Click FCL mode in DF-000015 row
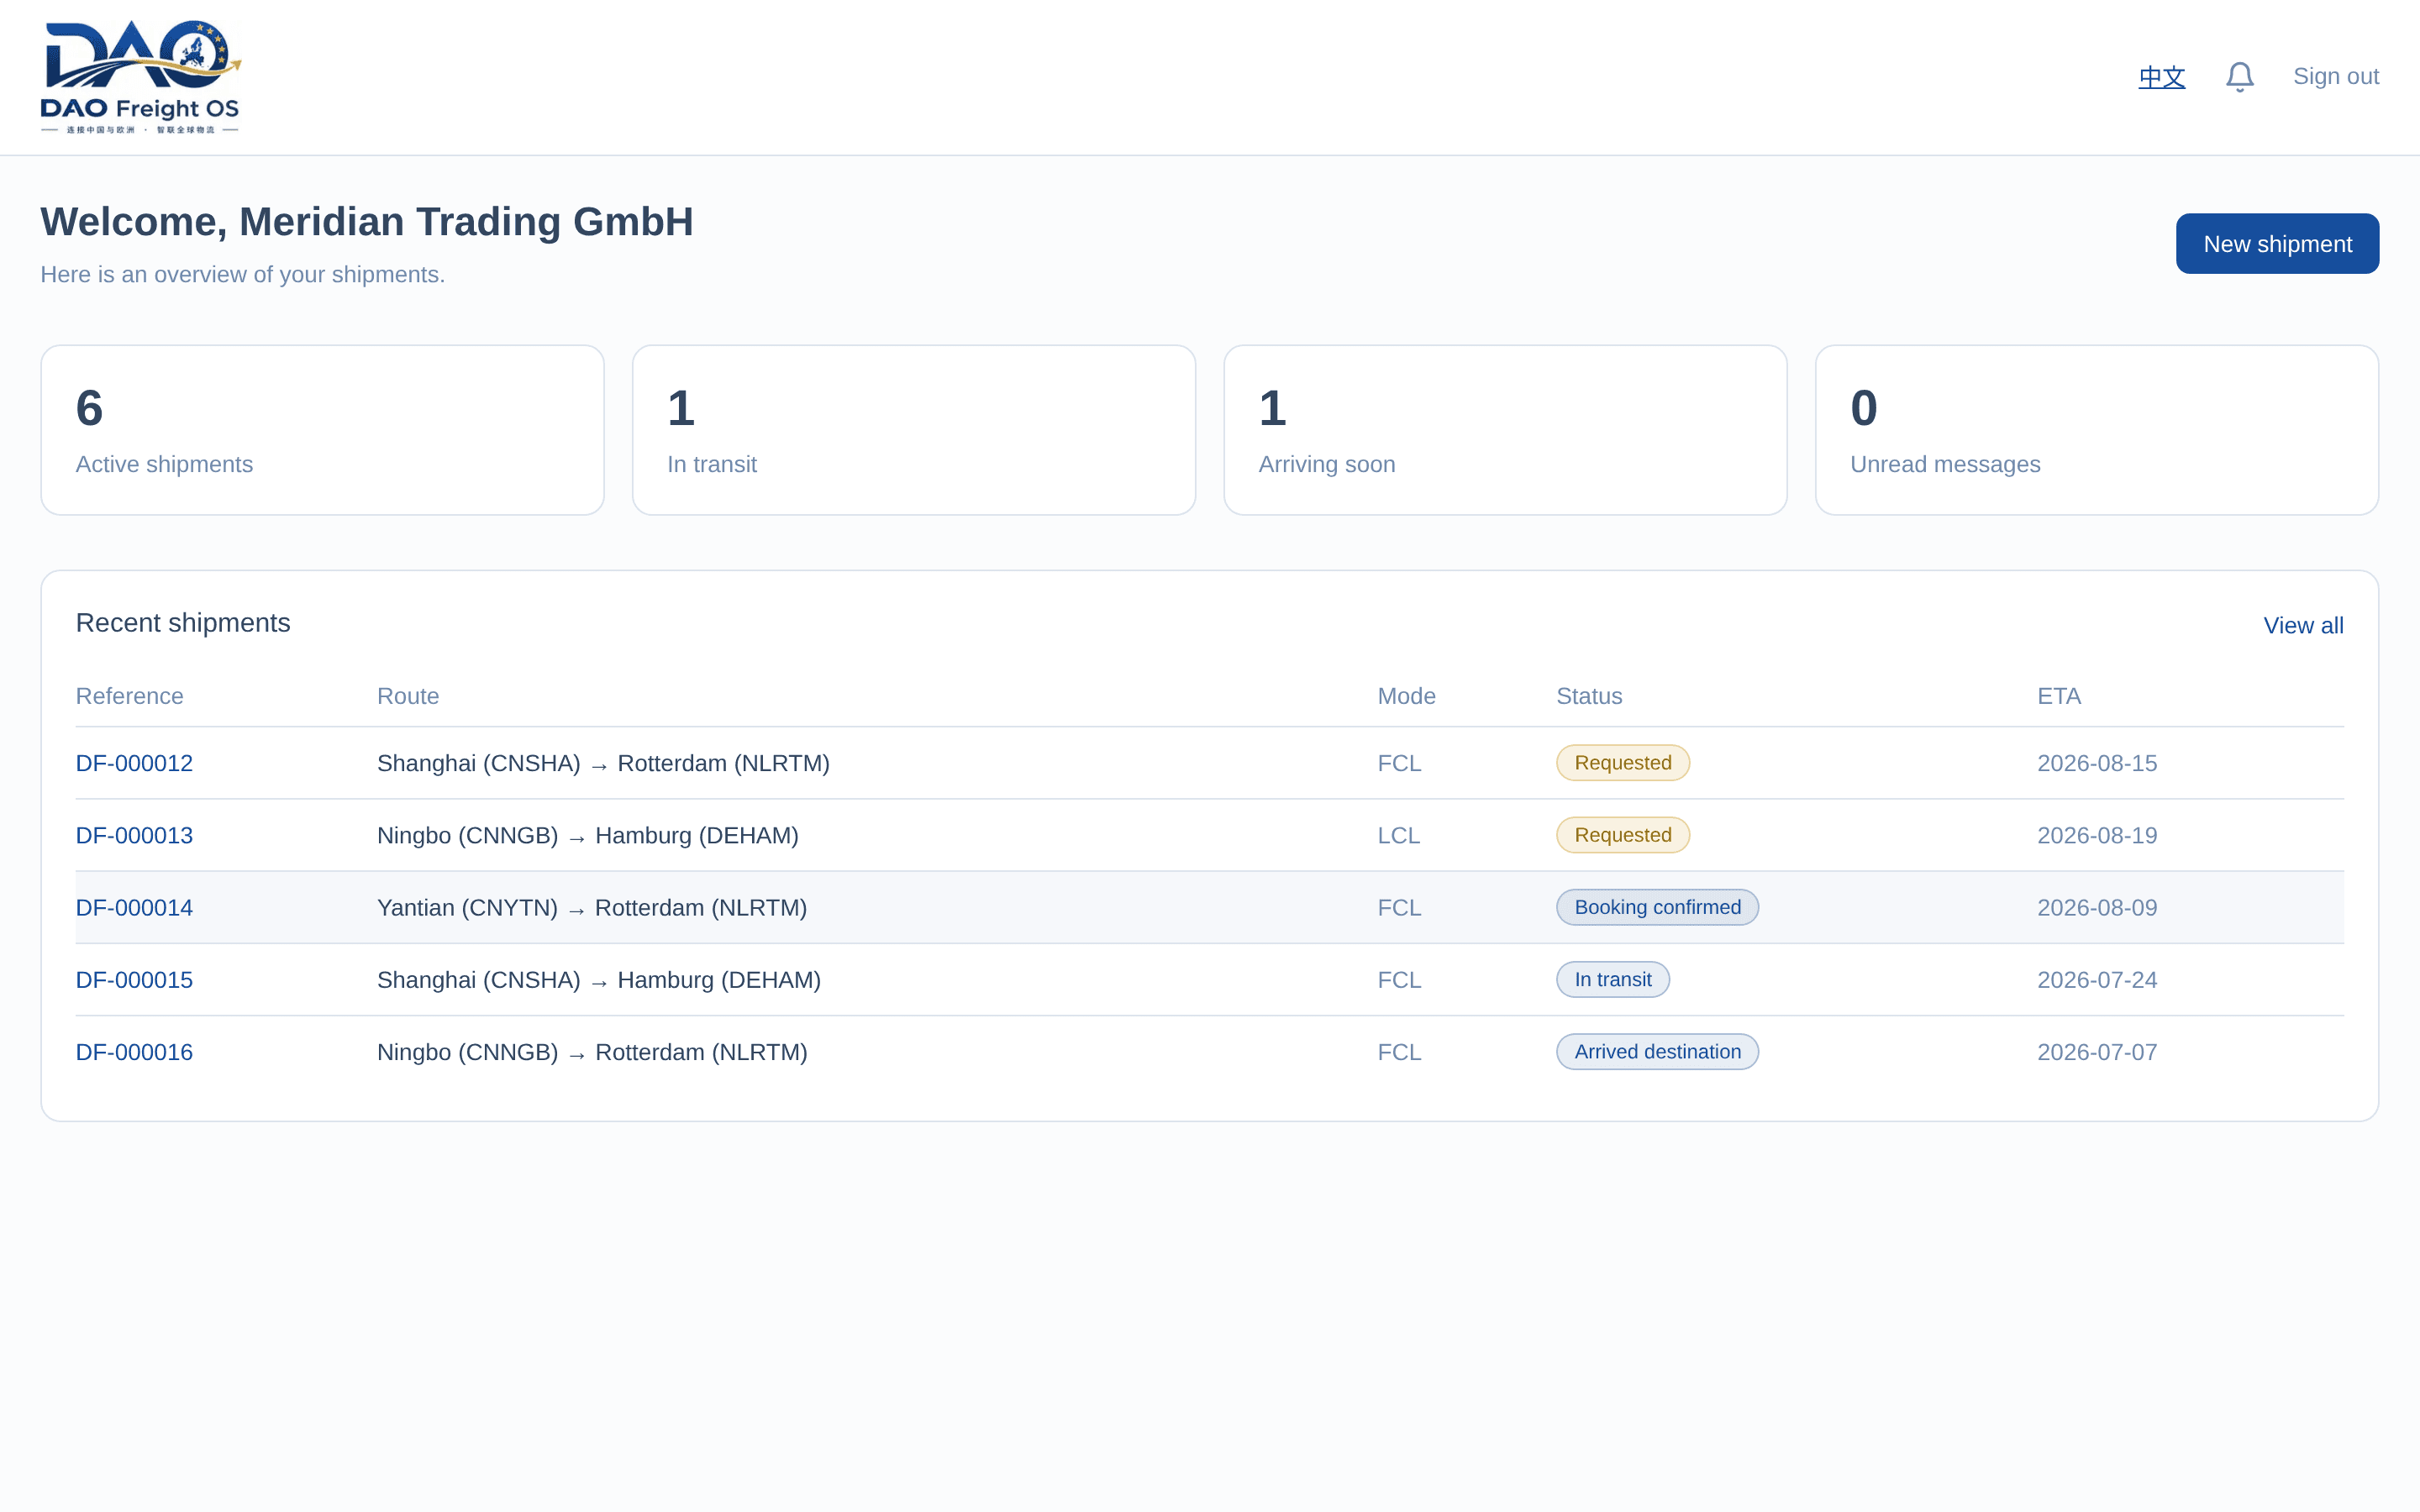The width and height of the screenshot is (2420, 1512). pyautogui.click(x=1399, y=979)
